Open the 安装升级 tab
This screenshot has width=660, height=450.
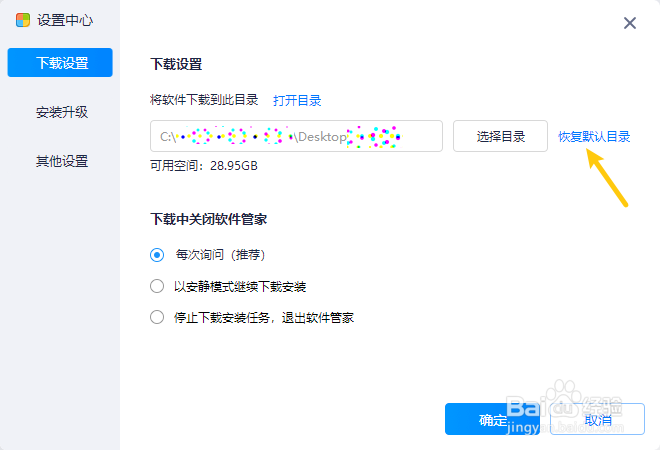point(60,112)
